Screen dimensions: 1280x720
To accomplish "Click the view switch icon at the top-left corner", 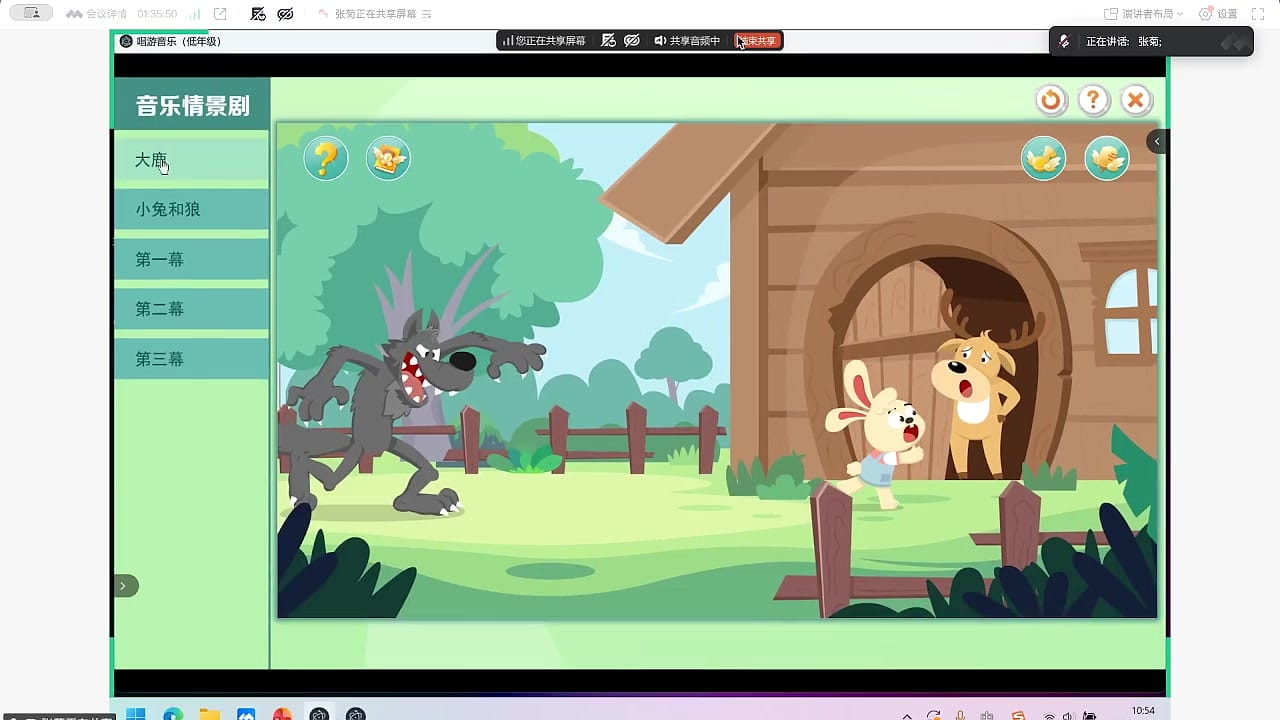I will pos(31,13).
